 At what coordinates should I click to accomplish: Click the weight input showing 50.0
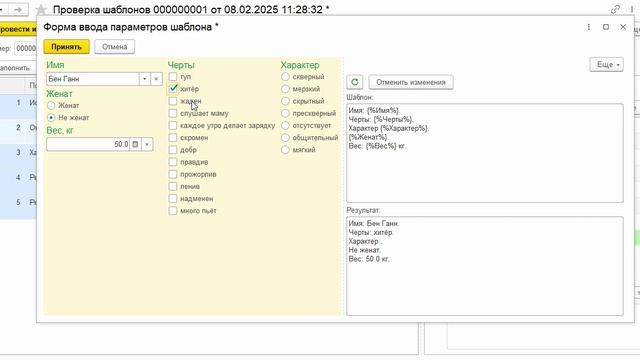click(88, 144)
